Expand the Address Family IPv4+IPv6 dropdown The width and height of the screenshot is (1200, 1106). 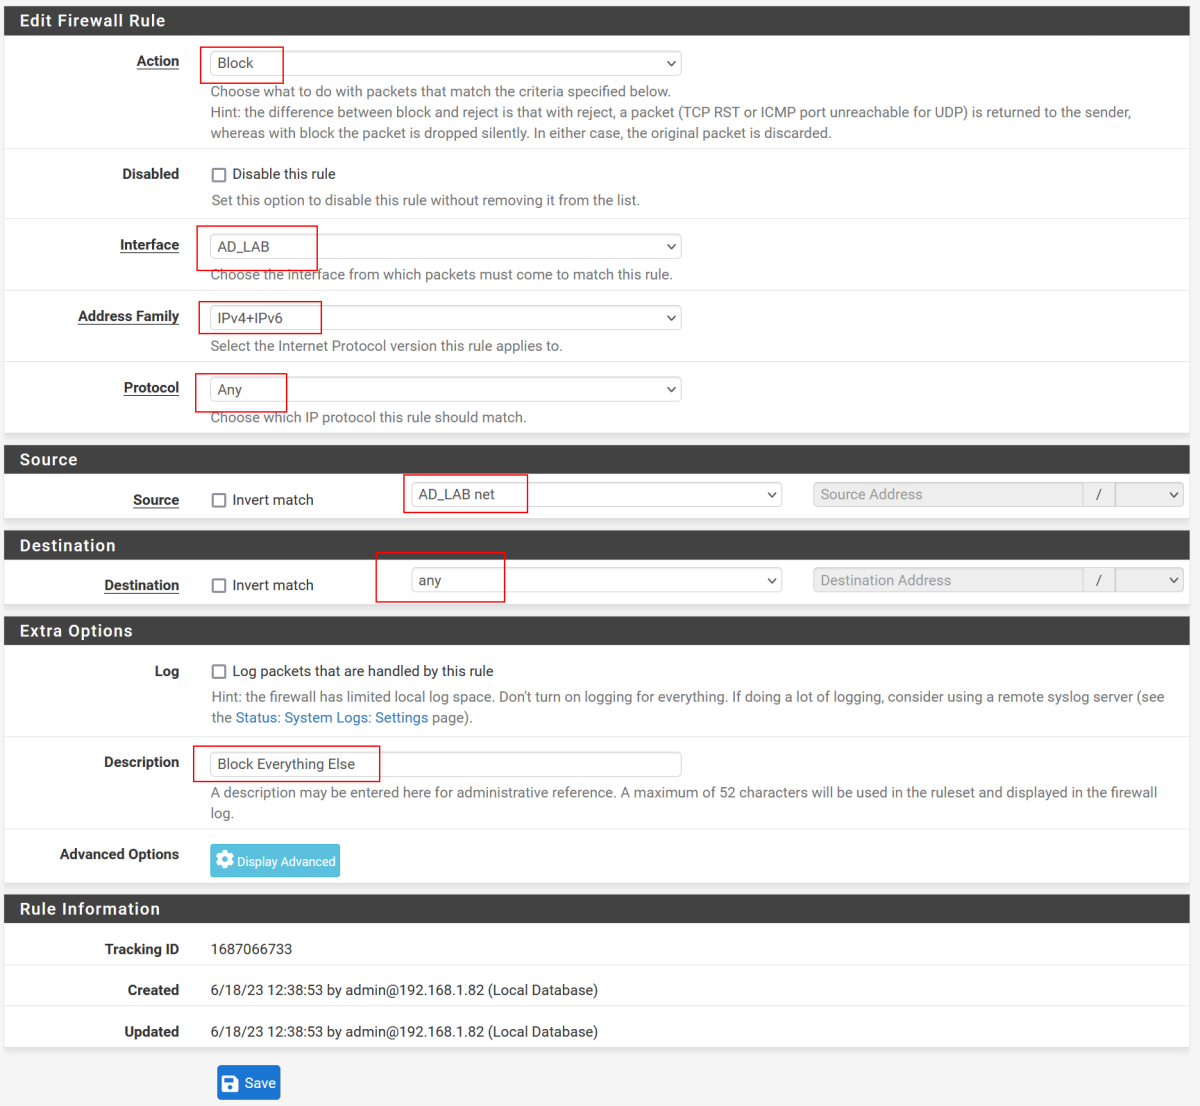point(445,318)
